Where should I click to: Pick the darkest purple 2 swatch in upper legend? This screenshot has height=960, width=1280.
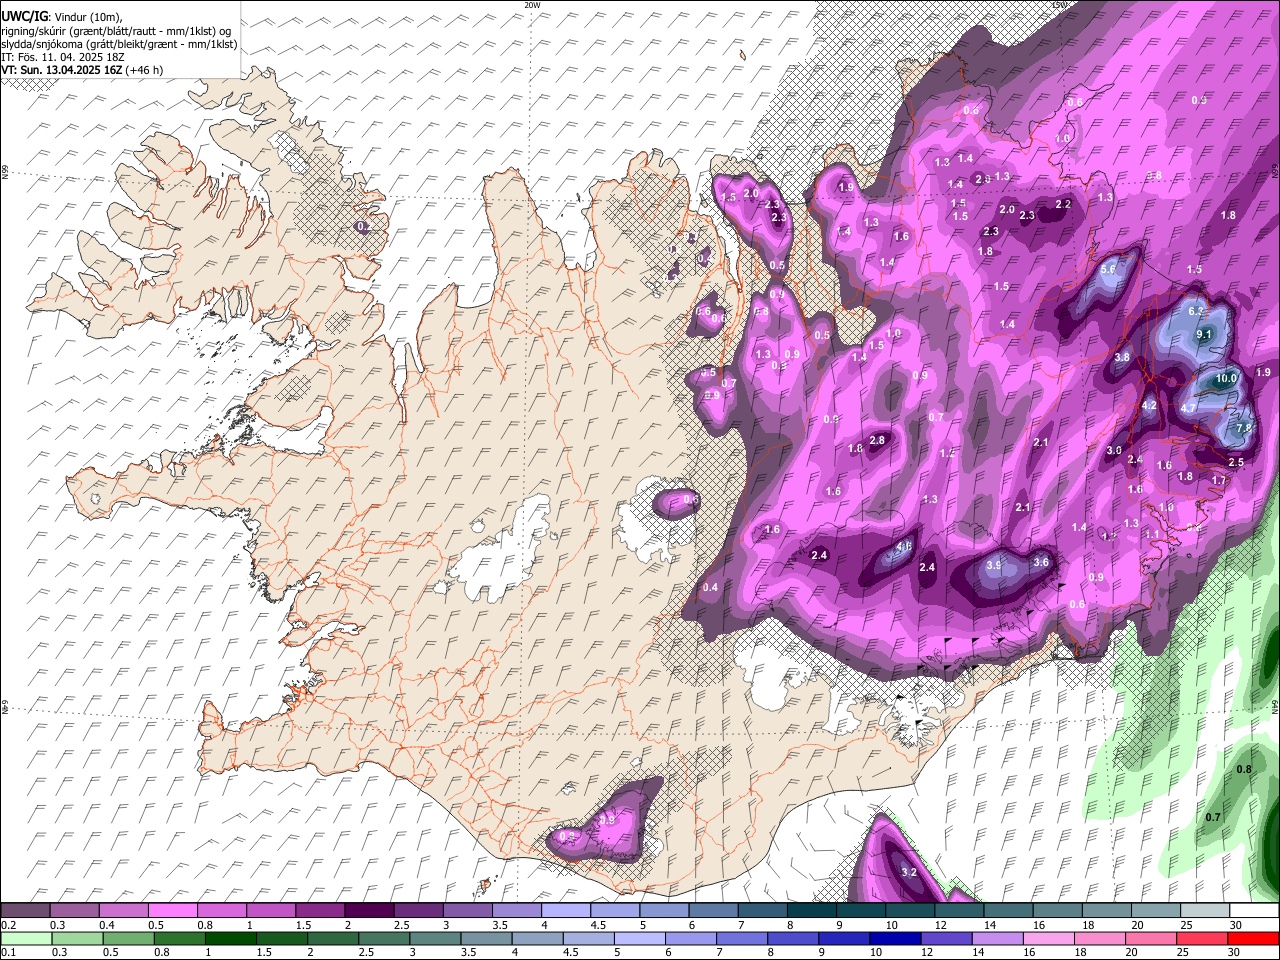click(368, 911)
